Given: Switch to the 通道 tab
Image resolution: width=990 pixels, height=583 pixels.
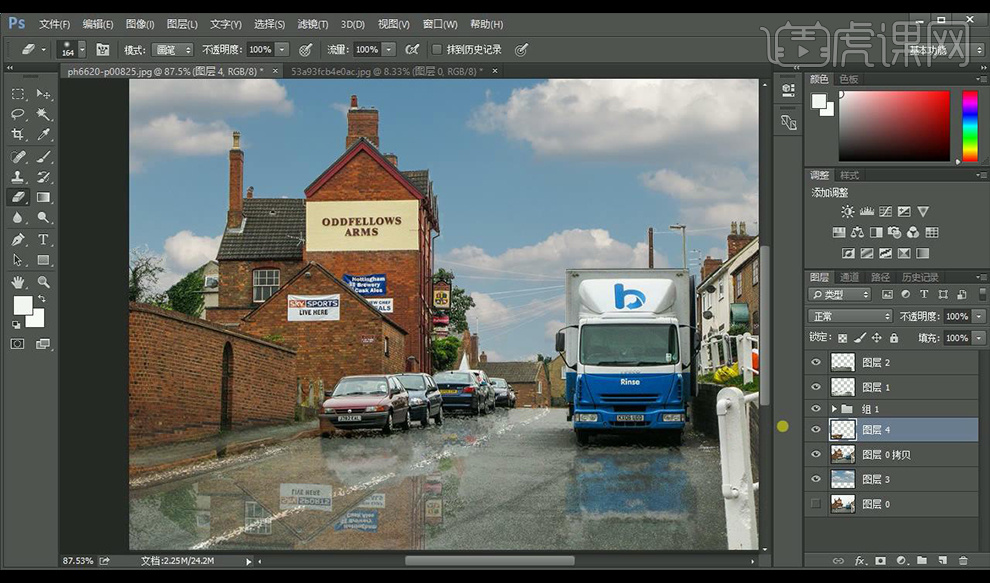Looking at the screenshot, I should 849,277.
